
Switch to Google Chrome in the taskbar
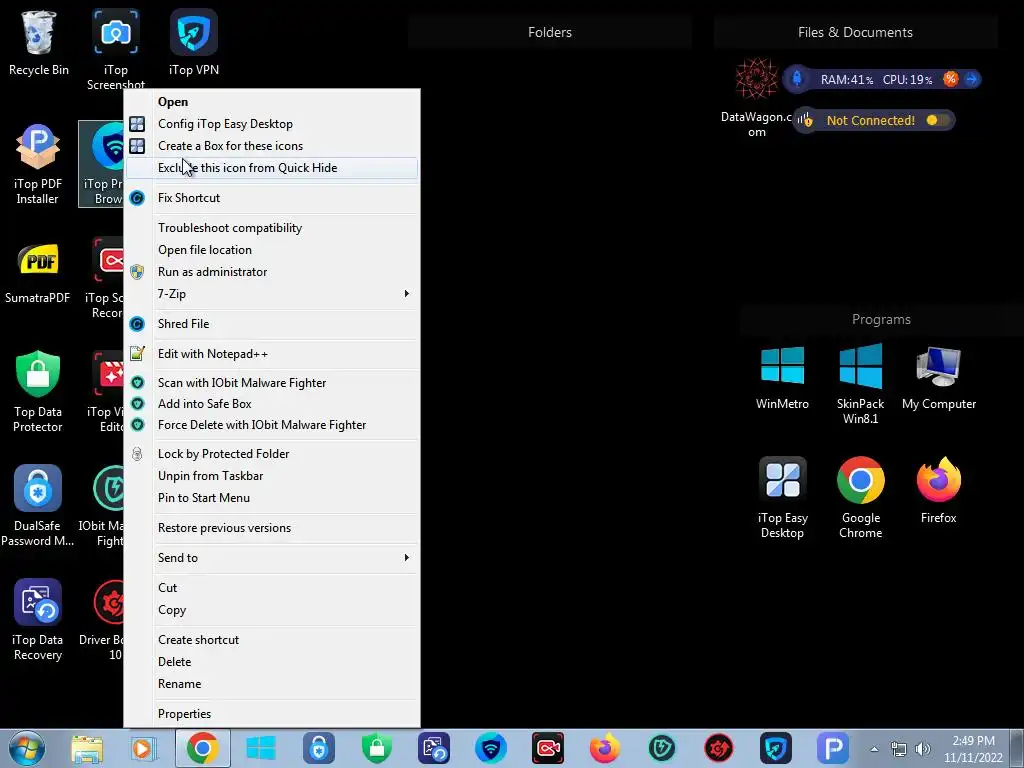click(x=202, y=748)
